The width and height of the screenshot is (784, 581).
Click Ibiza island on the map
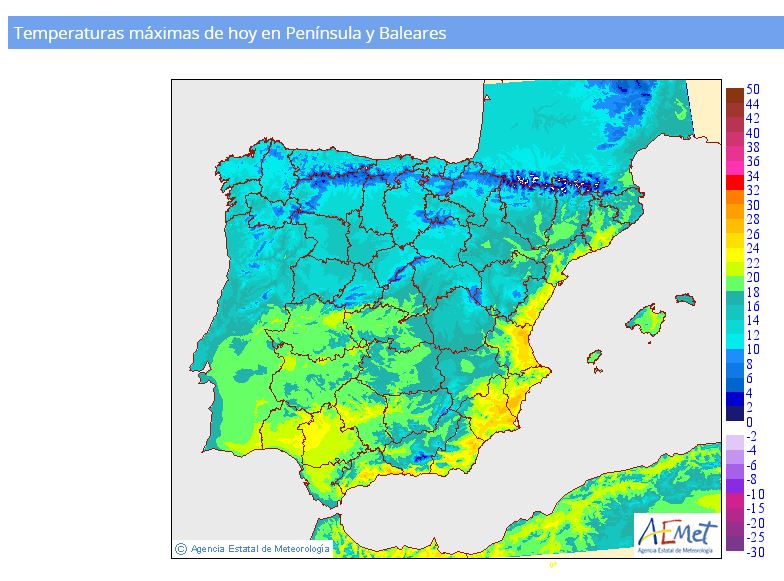[594, 357]
